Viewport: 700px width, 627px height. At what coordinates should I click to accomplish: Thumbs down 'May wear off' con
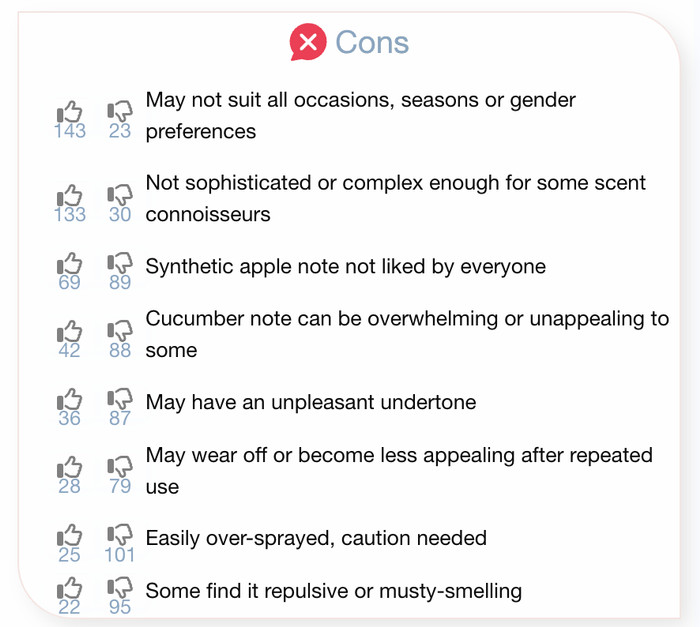click(120, 467)
